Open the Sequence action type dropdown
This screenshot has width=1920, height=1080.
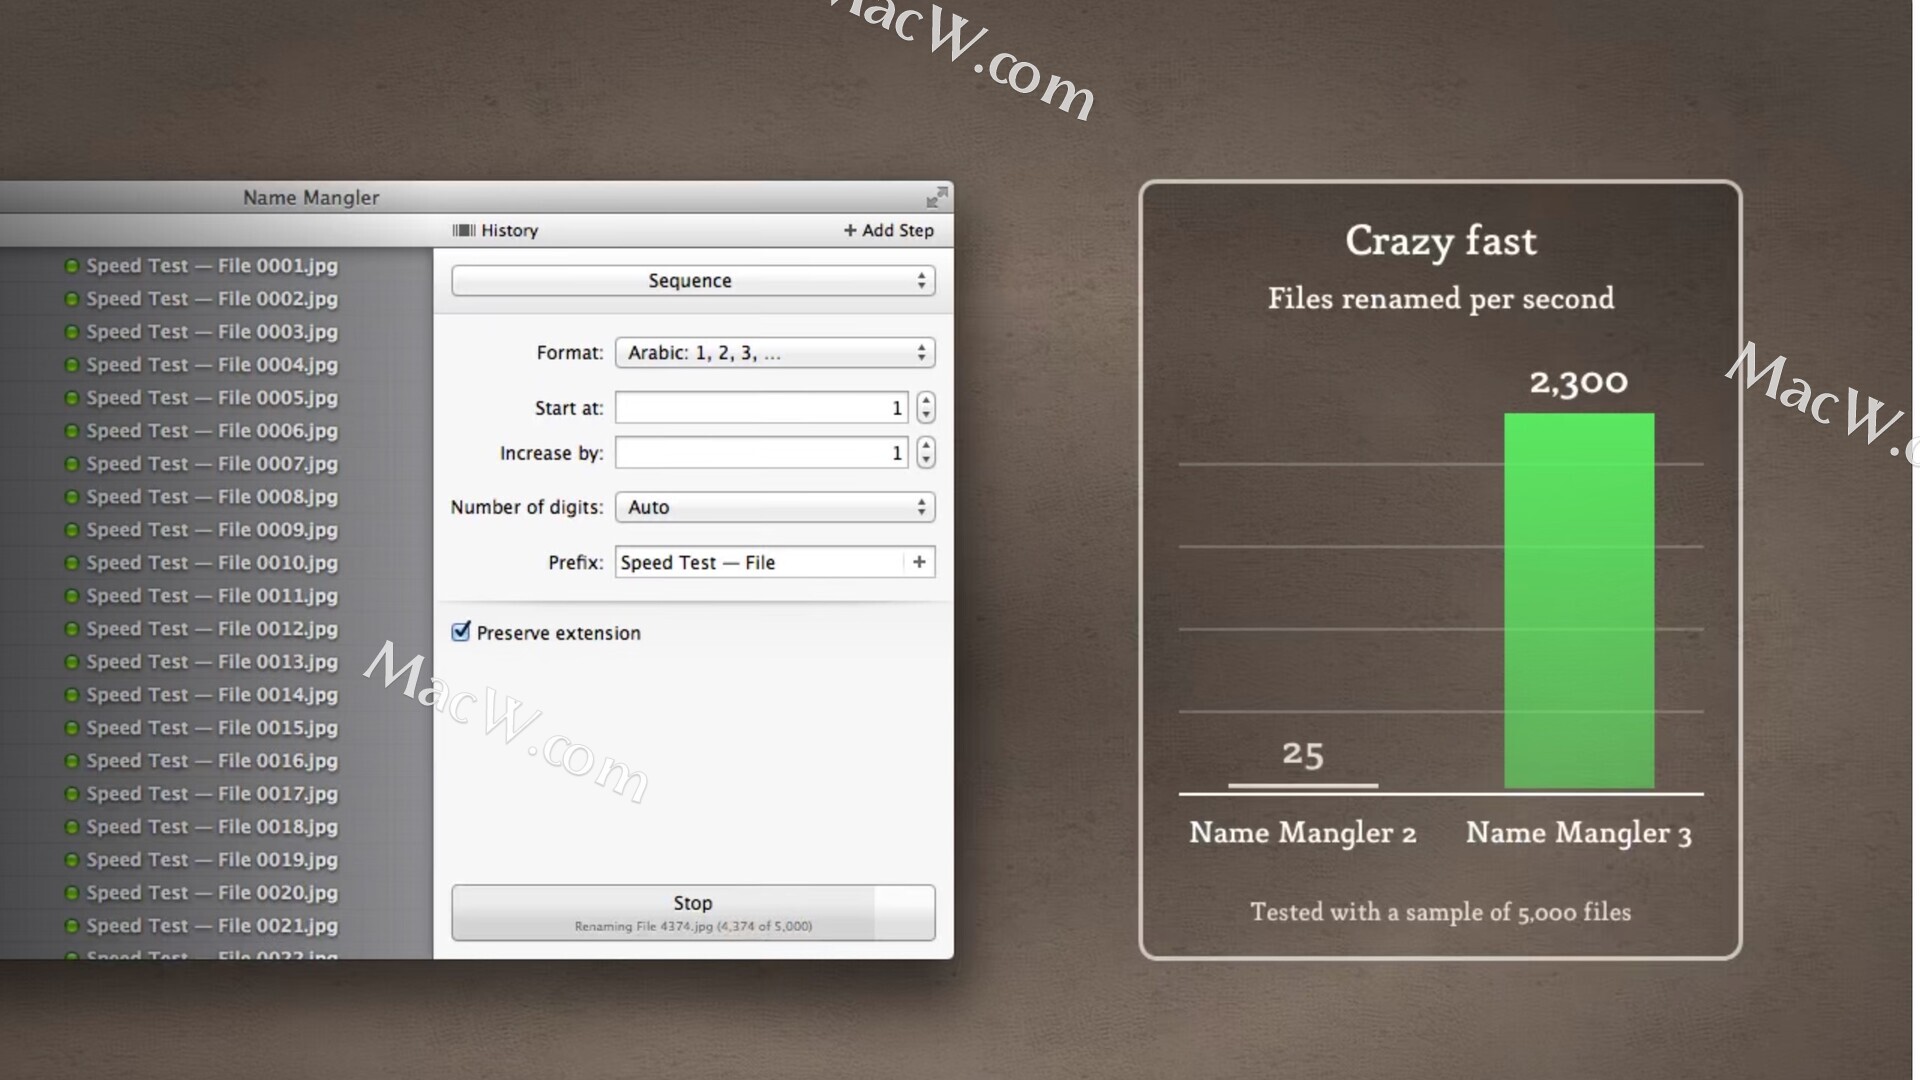click(693, 281)
